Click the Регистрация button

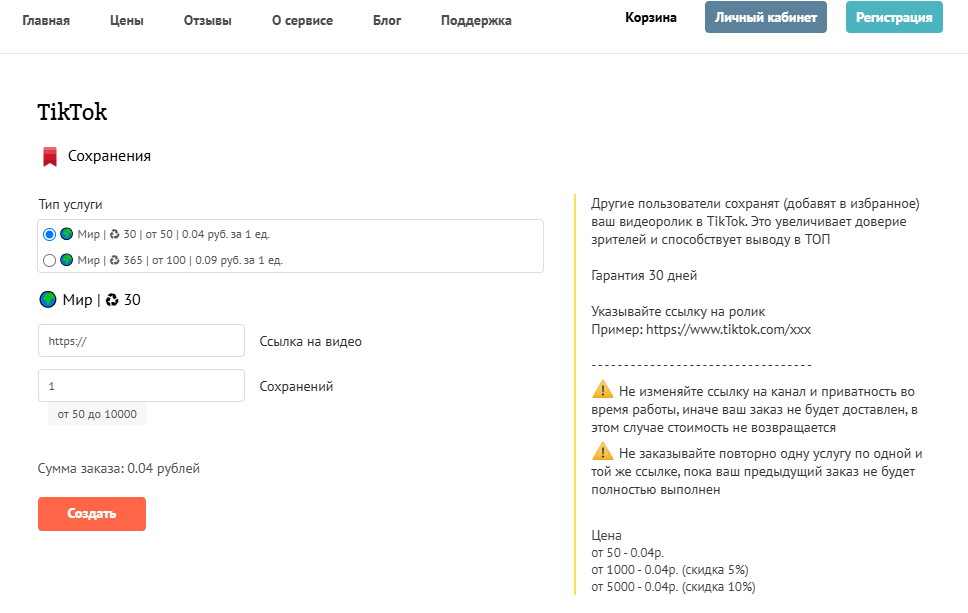(894, 17)
